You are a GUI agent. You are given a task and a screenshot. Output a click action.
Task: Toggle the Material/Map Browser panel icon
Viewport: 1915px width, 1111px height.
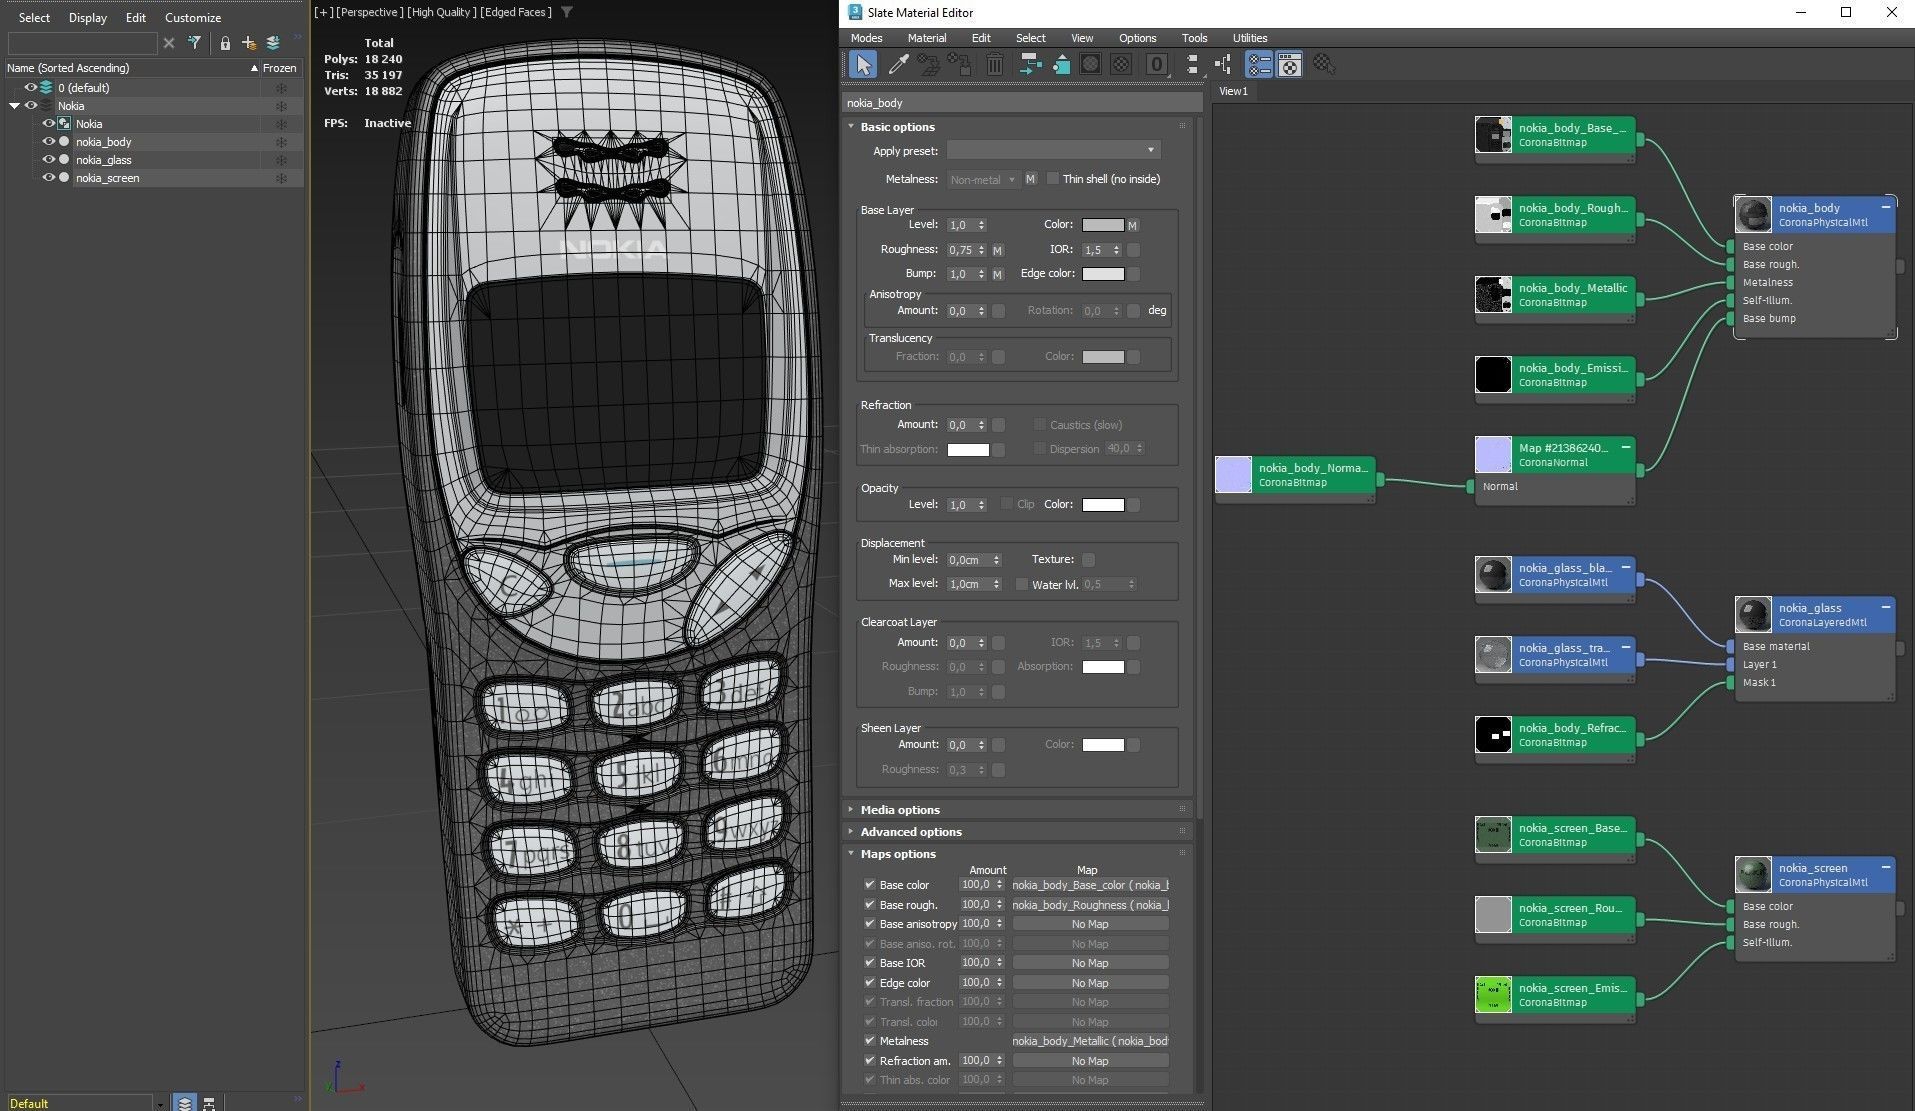pos(1259,65)
